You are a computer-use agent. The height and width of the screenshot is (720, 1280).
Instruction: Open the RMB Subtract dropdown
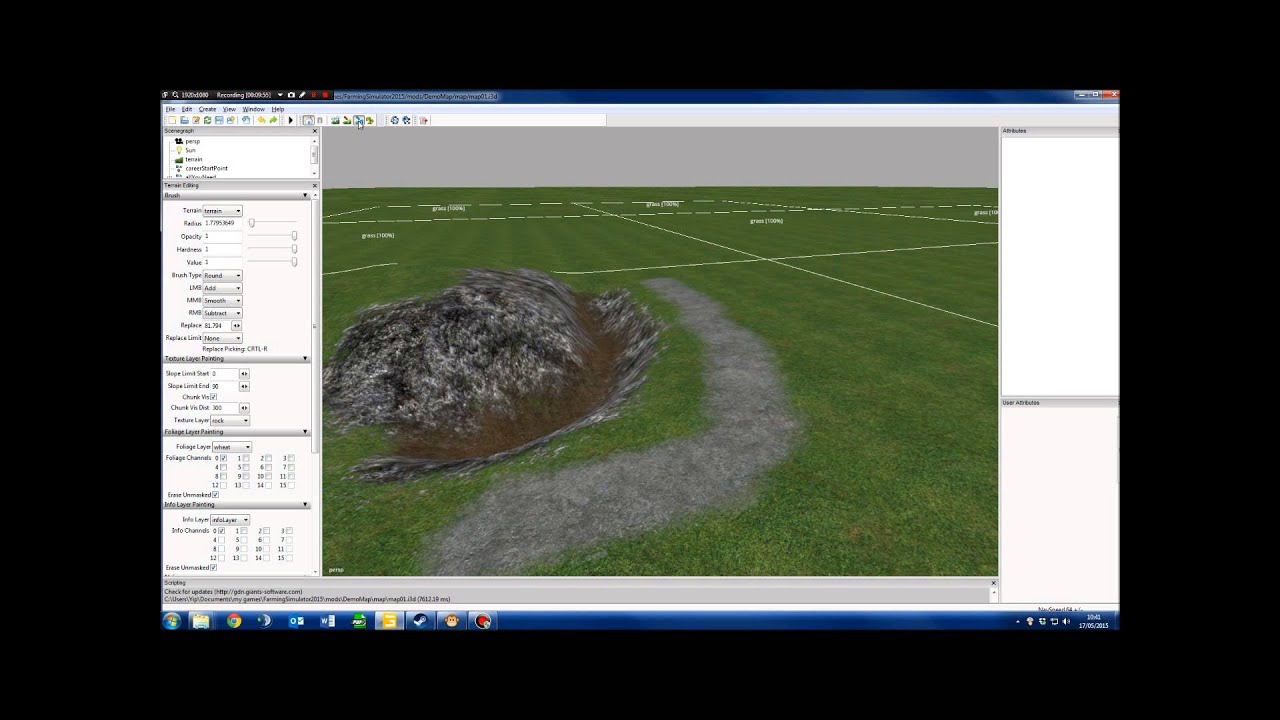tap(222, 313)
